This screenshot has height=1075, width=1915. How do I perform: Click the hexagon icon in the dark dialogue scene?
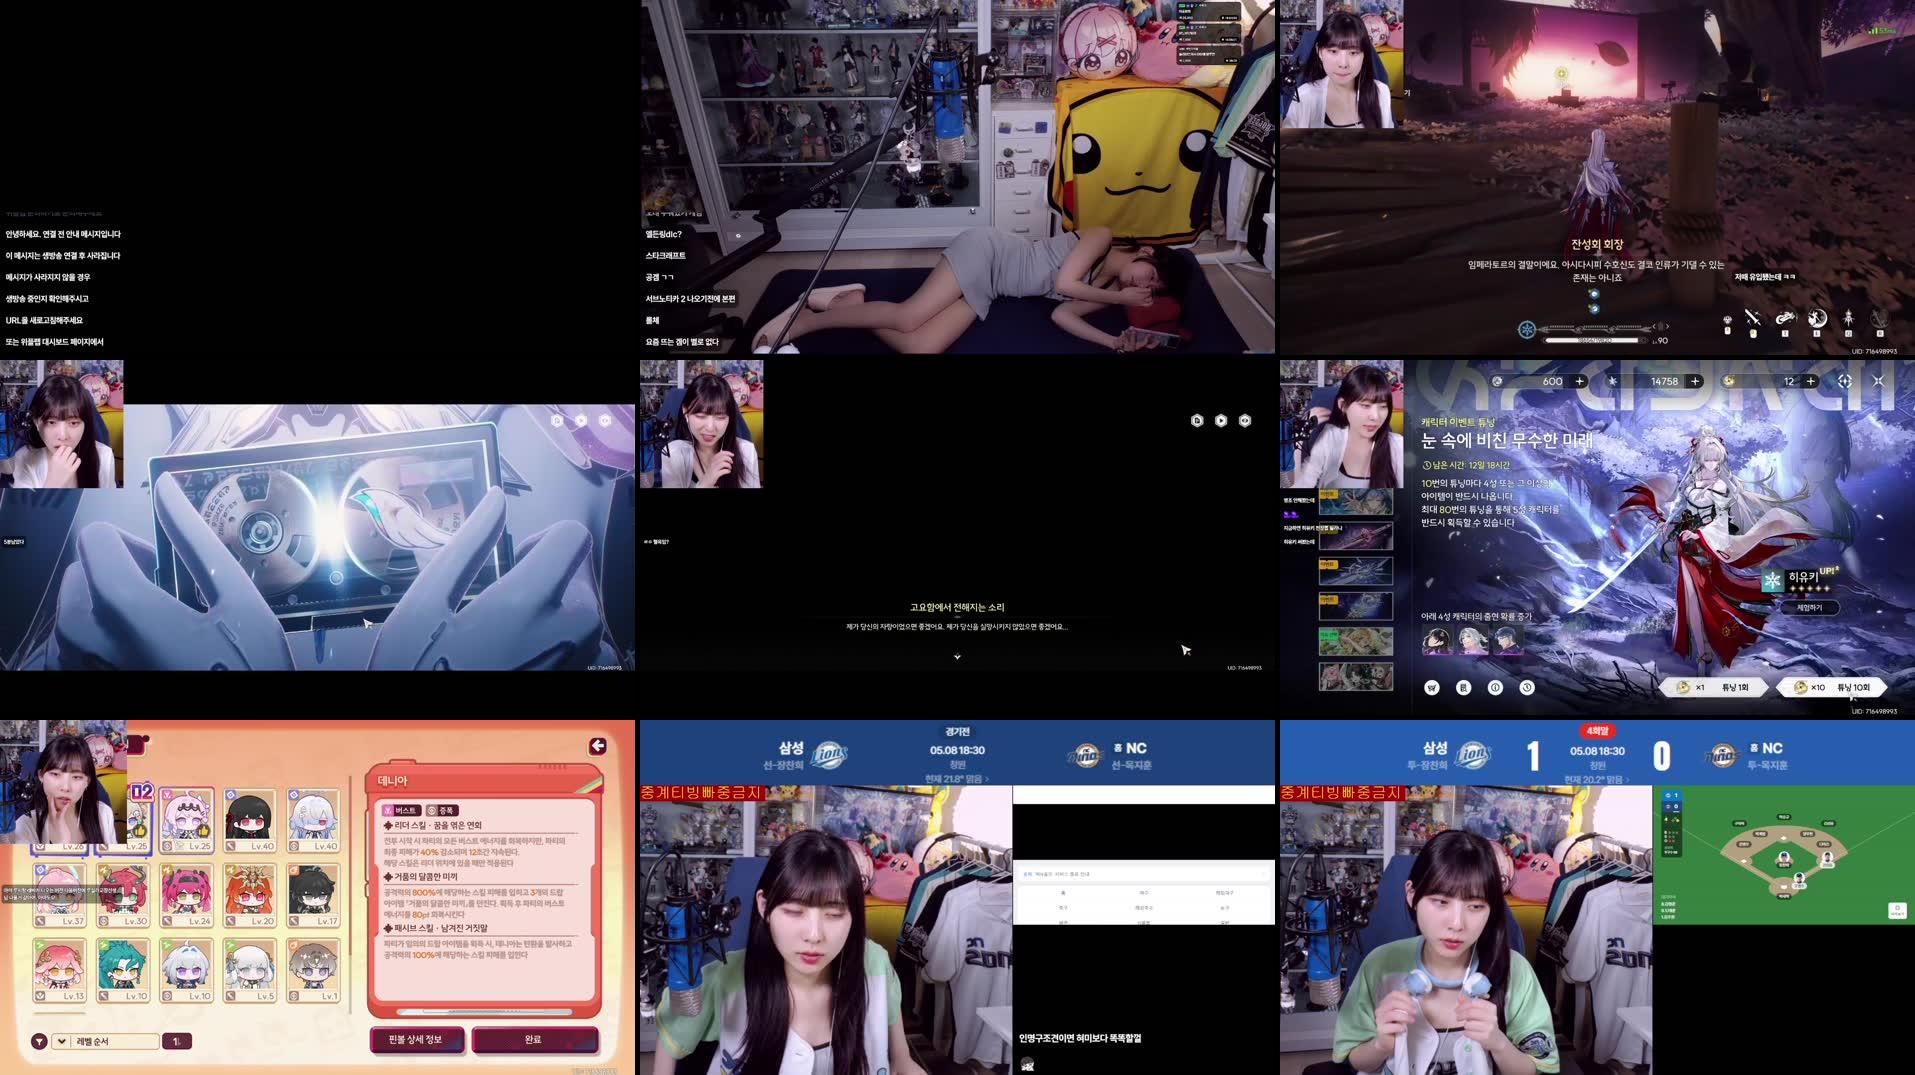(1245, 421)
